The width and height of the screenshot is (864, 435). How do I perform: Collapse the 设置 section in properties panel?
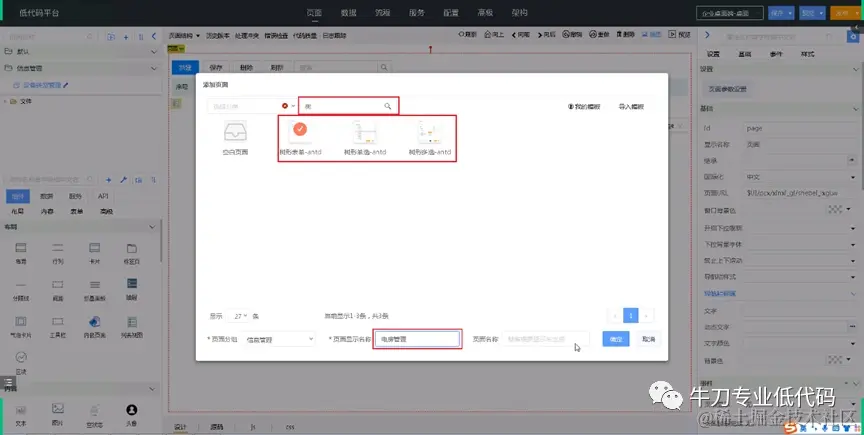point(855,69)
